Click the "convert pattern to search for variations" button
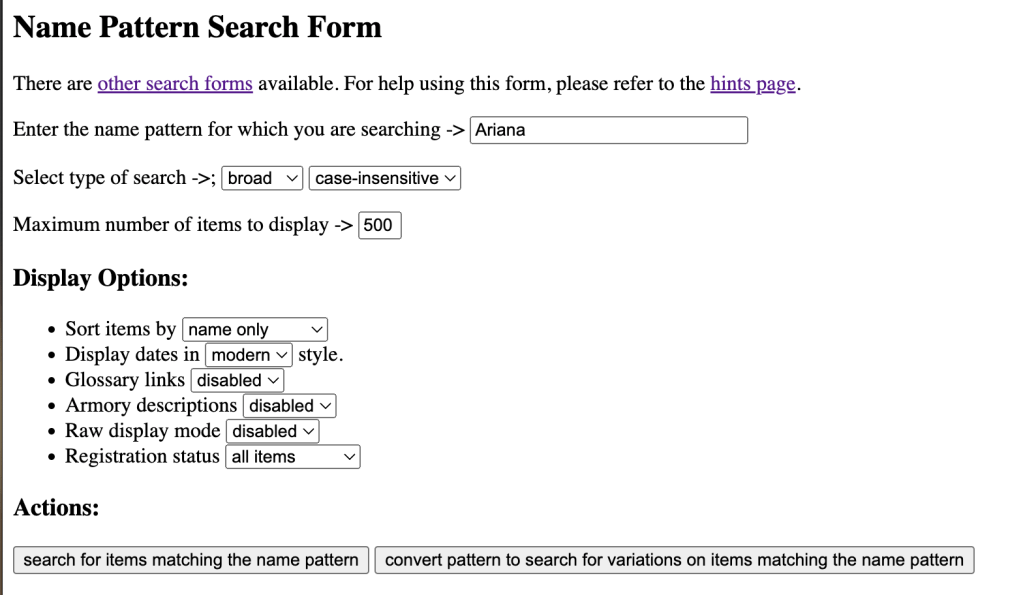This screenshot has width=1023, height=595. pos(674,560)
